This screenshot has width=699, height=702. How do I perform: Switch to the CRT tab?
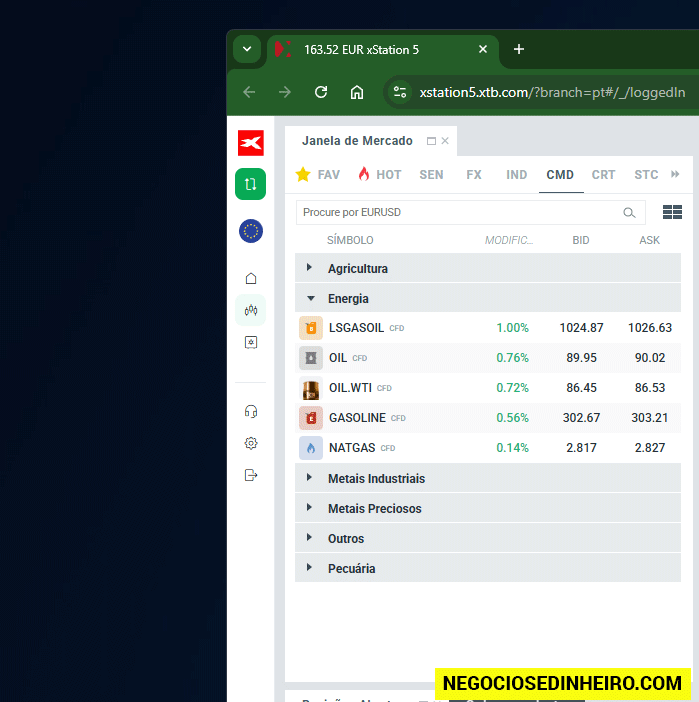coord(603,175)
